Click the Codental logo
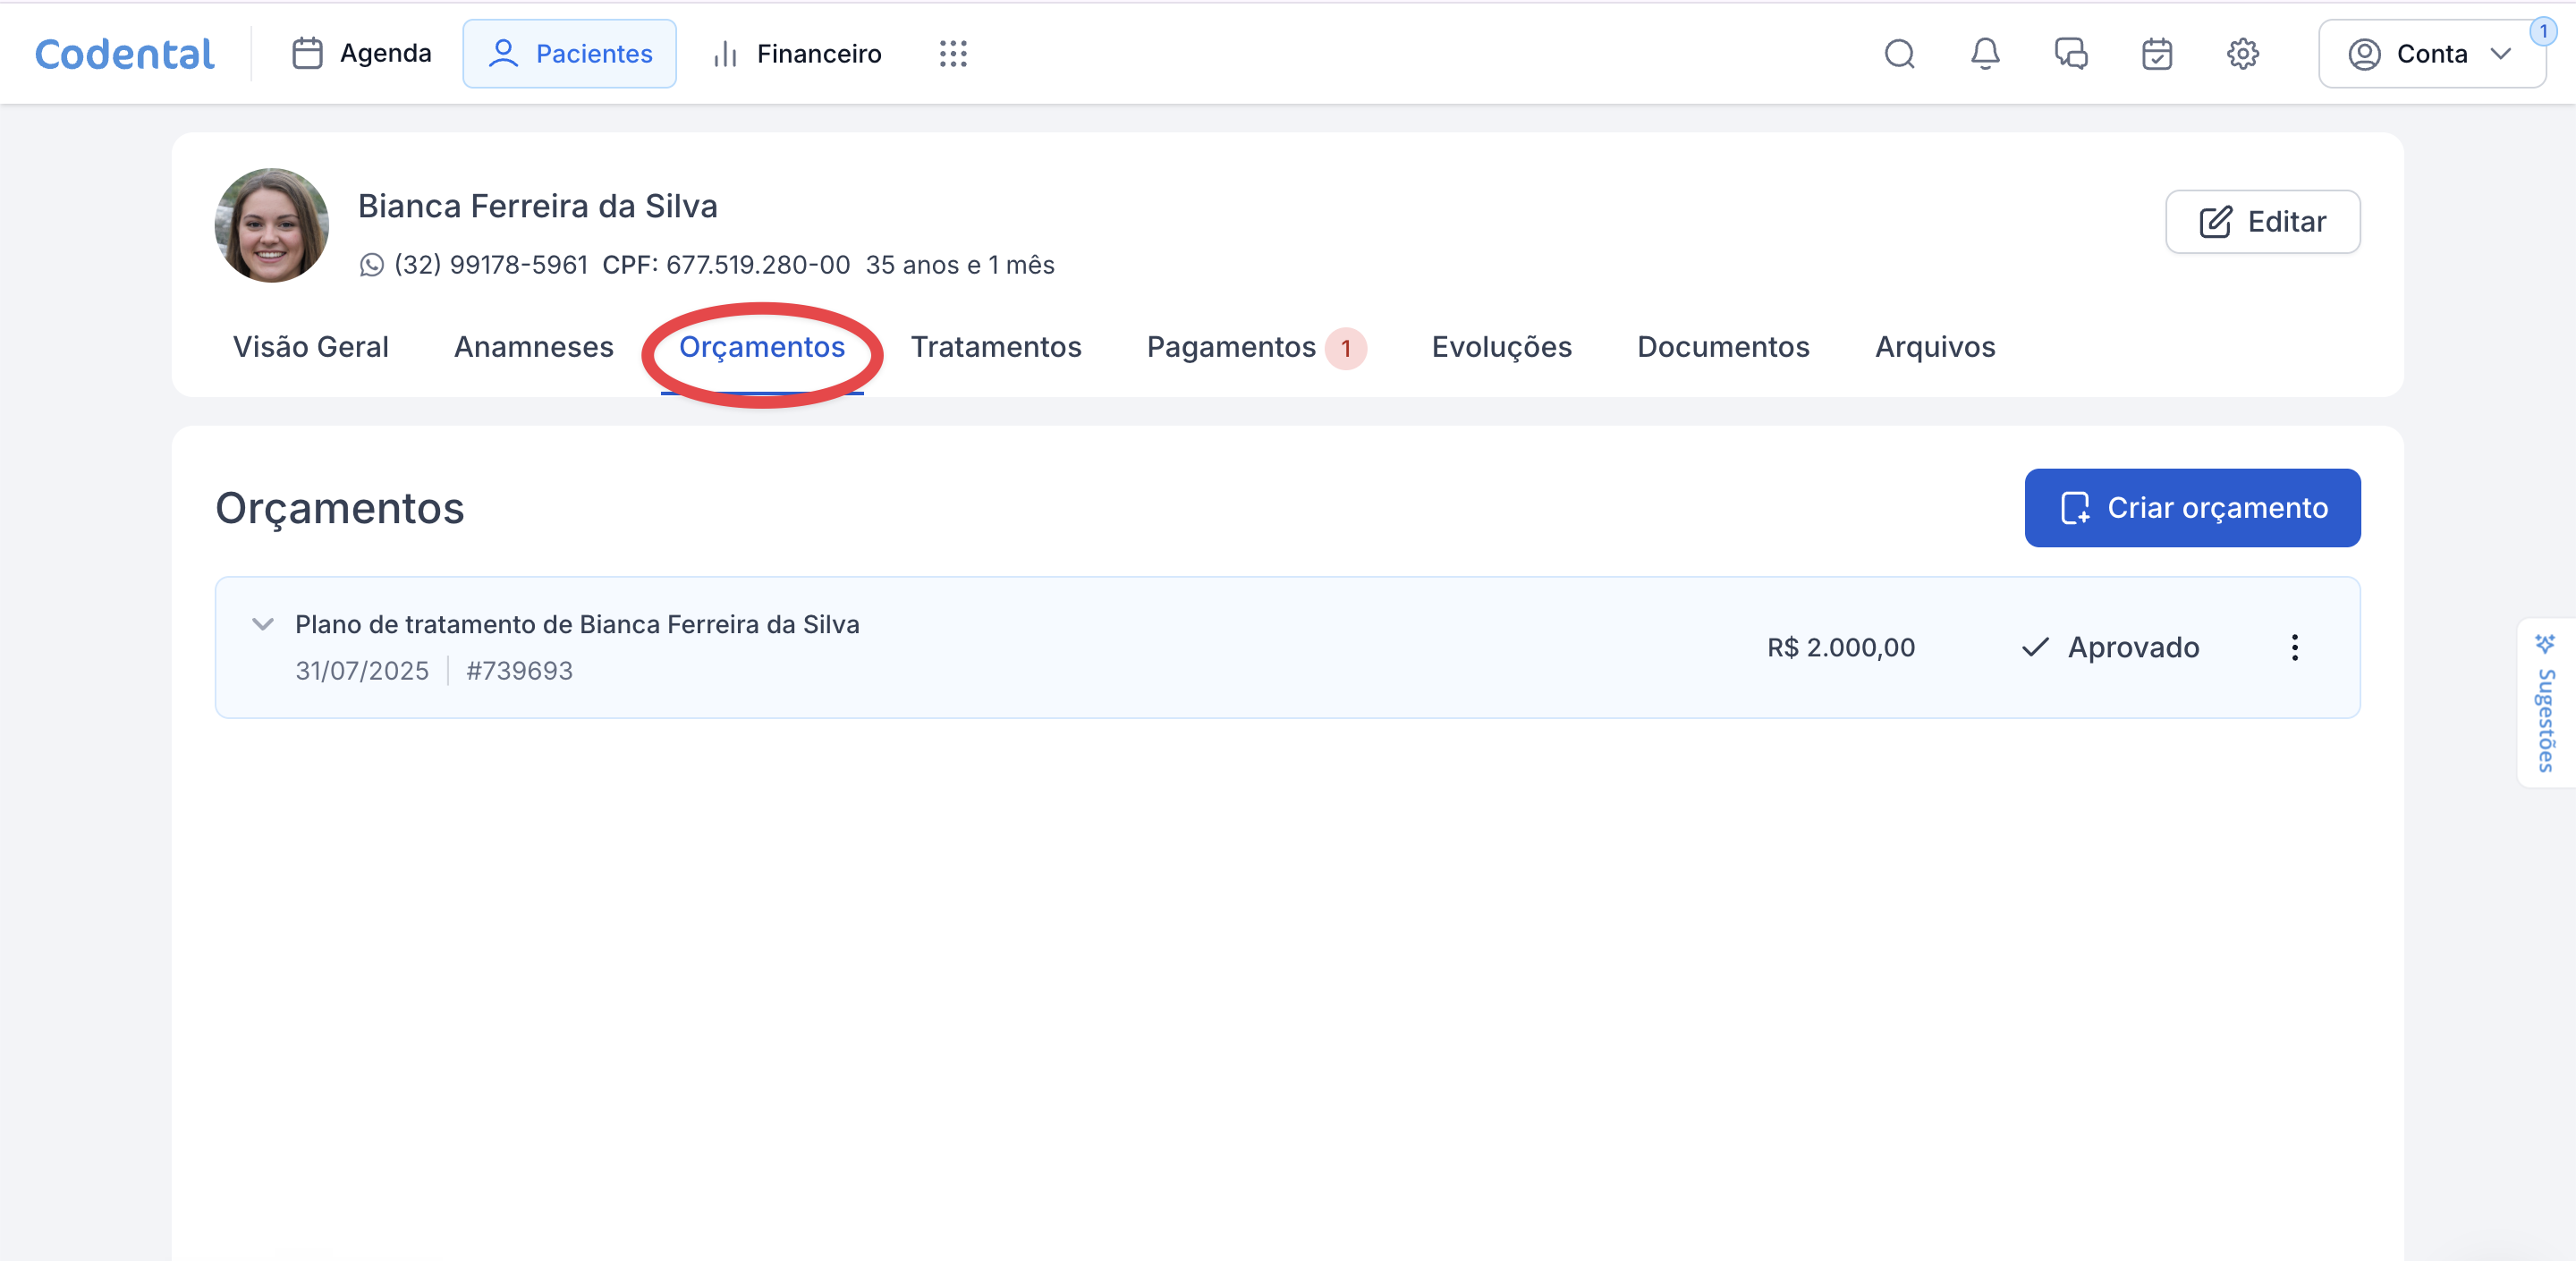 coord(124,54)
